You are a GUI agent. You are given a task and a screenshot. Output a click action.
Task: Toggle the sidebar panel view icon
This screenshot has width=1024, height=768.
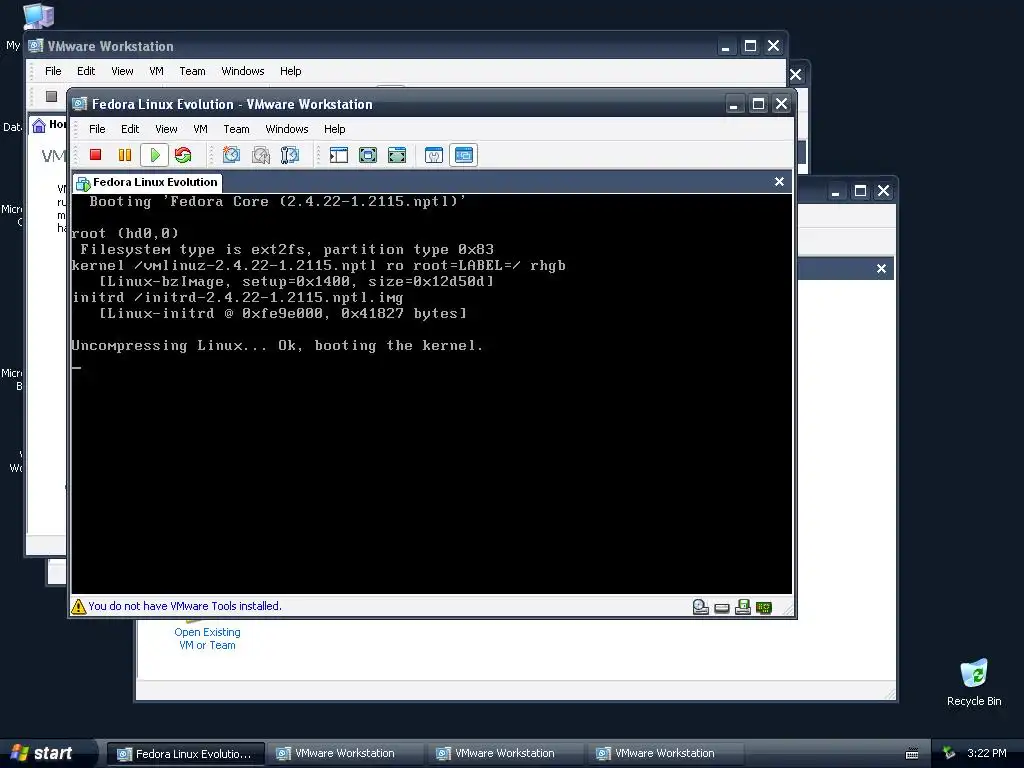[x=339, y=155]
